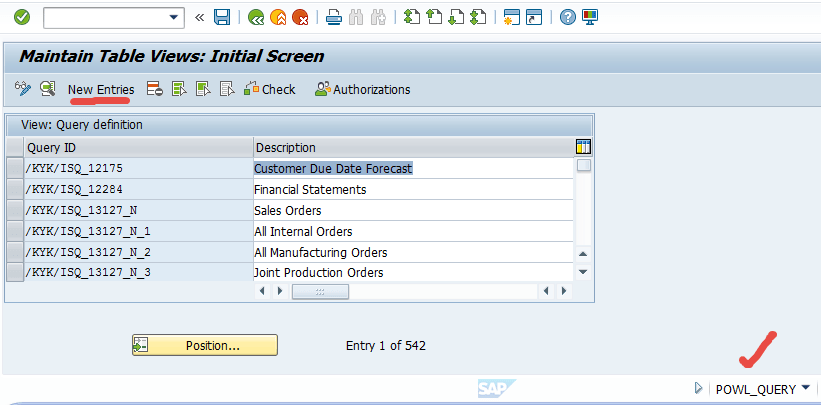Open the command field dropdown arrow
This screenshot has height=405, width=821.
click(176, 17)
